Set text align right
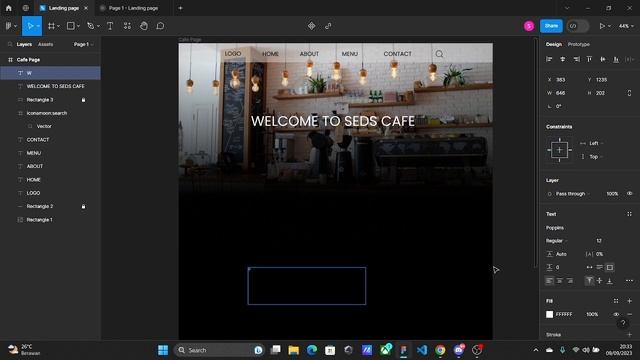640x360 pixels. point(570,281)
